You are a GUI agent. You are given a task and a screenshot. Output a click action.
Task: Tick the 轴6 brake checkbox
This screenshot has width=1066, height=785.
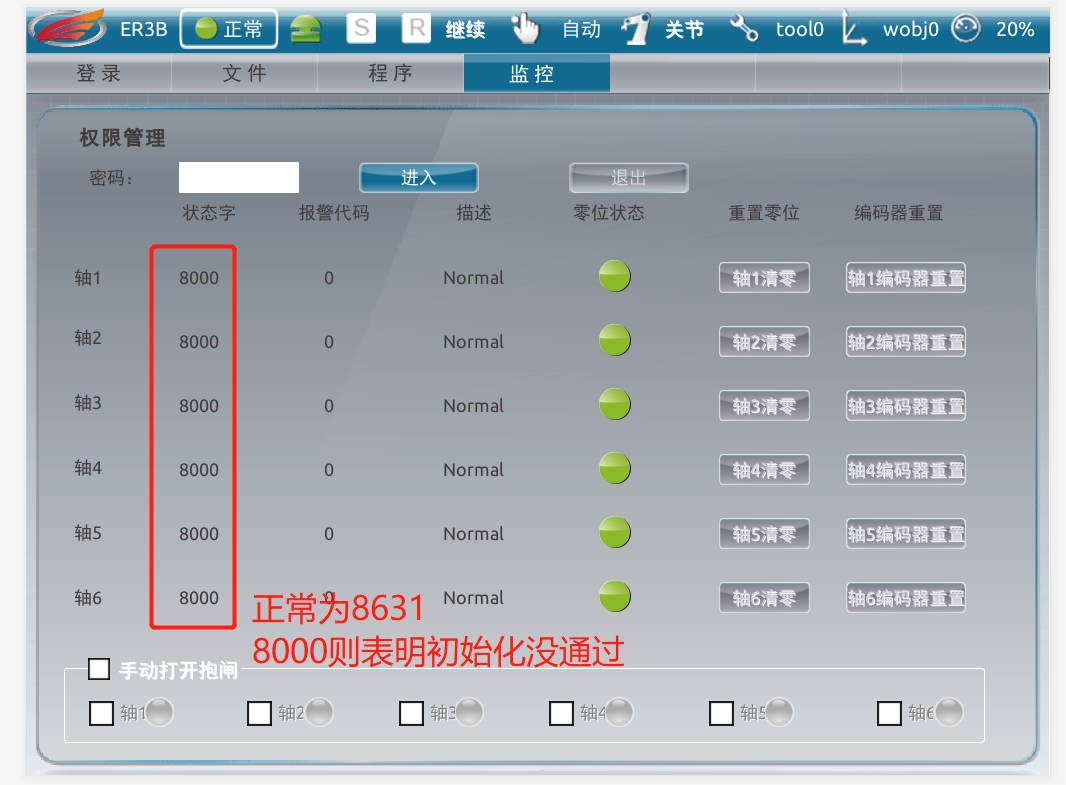[x=889, y=713]
